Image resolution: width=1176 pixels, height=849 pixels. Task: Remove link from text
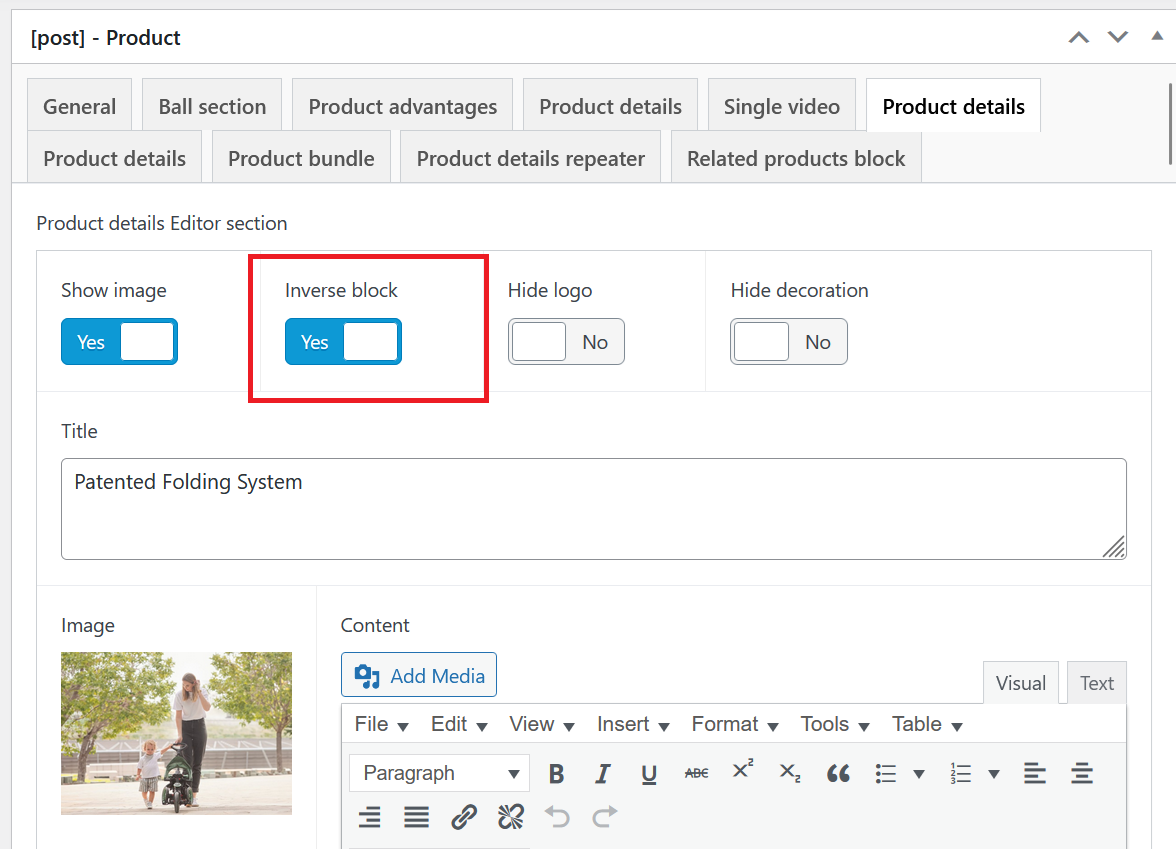click(x=511, y=817)
